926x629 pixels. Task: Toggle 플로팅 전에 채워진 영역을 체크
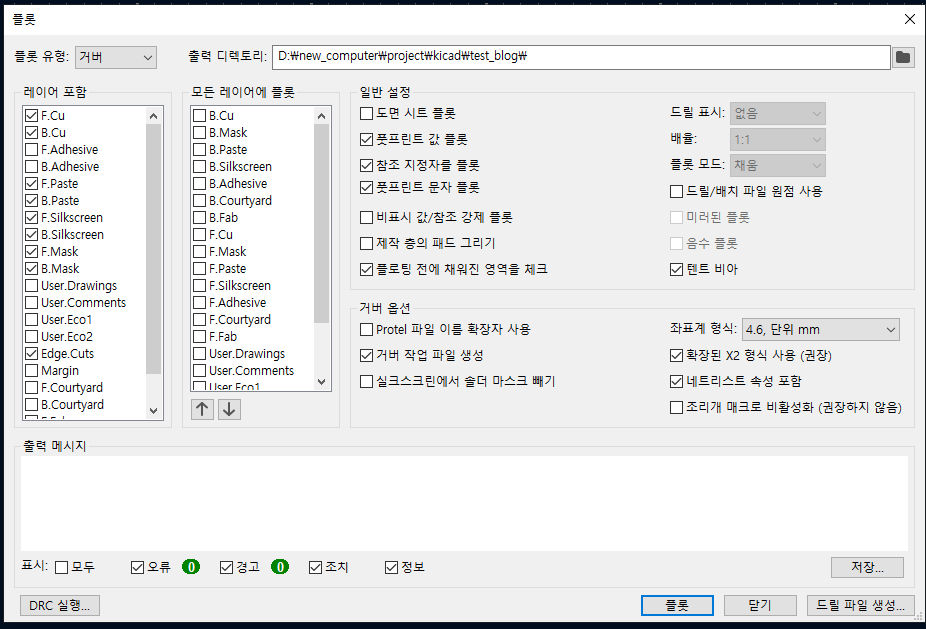pos(366,269)
